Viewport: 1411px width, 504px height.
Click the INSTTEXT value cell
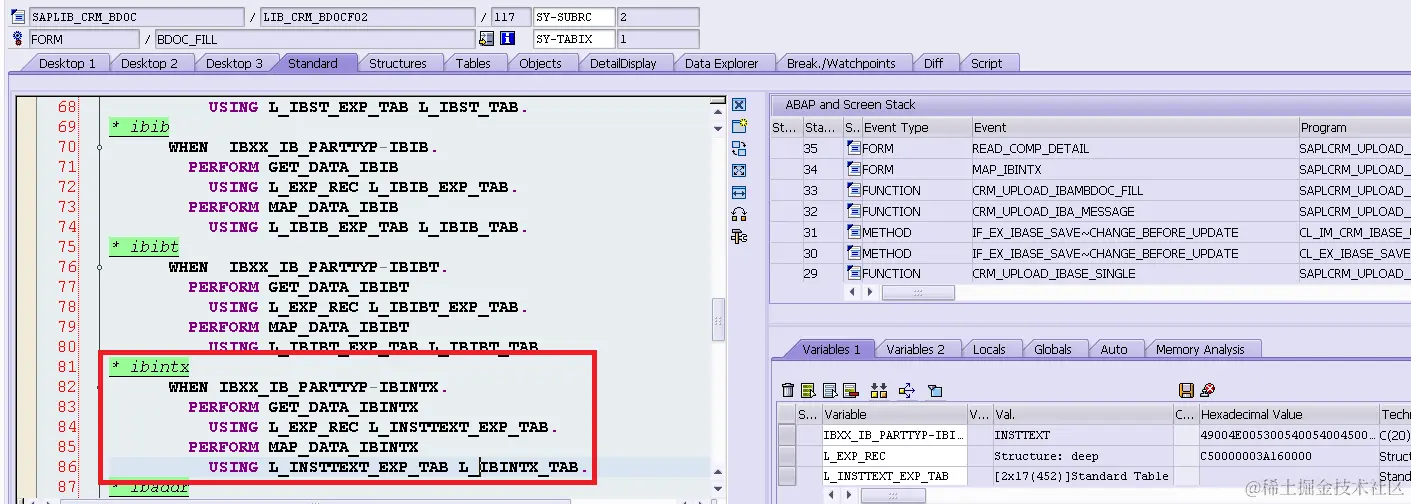click(1081, 435)
